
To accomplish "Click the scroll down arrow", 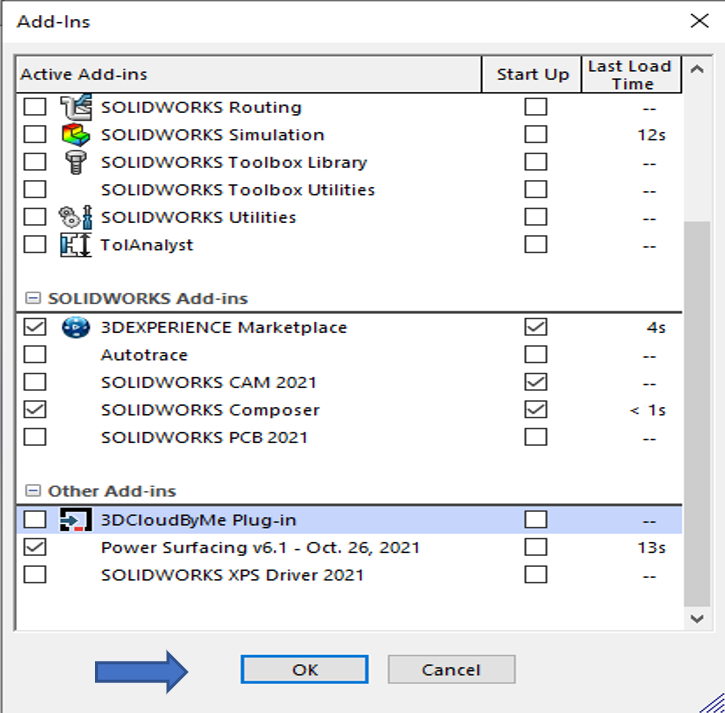I will (x=698, y=619).
